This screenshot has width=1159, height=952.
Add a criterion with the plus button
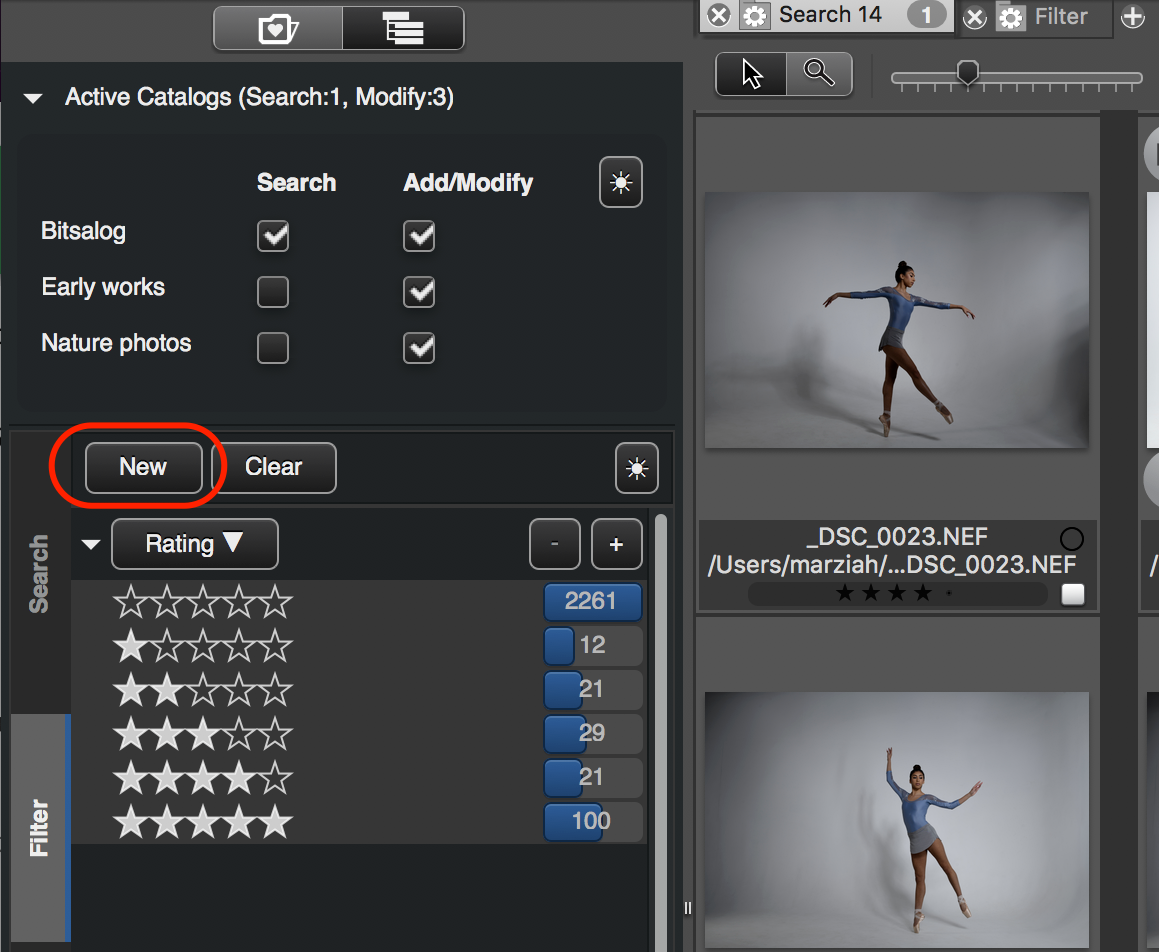pos(616,544)
